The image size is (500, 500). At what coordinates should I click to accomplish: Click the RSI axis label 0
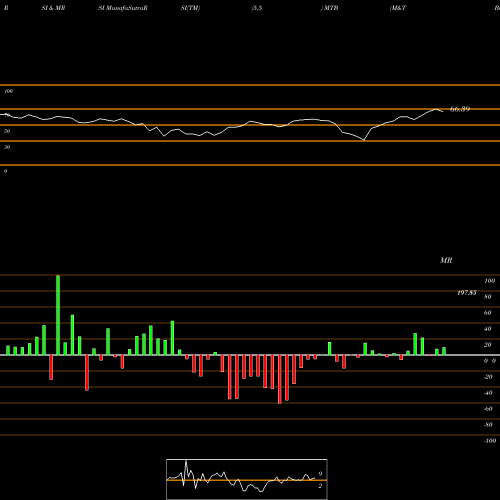(x=5, y=171)
